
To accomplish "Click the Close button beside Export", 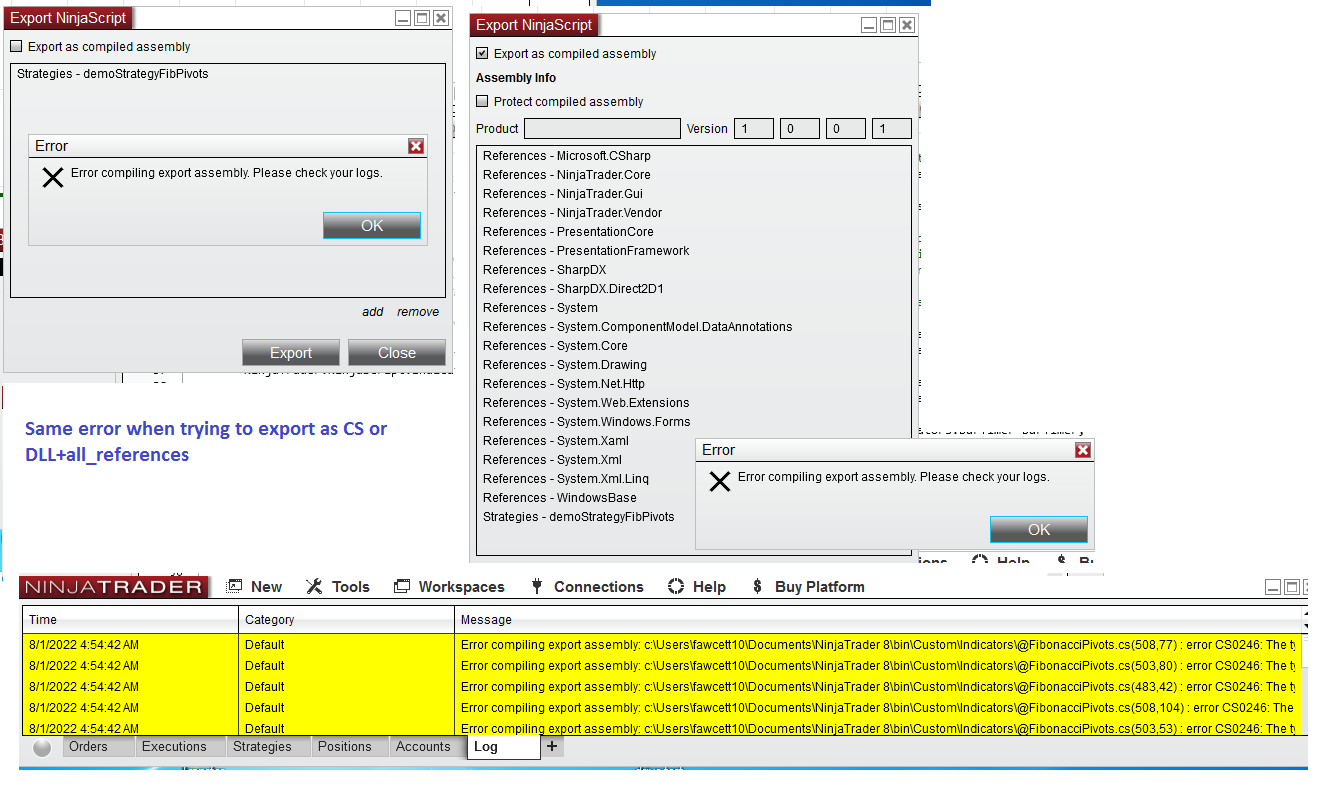I will coord(397,353).
